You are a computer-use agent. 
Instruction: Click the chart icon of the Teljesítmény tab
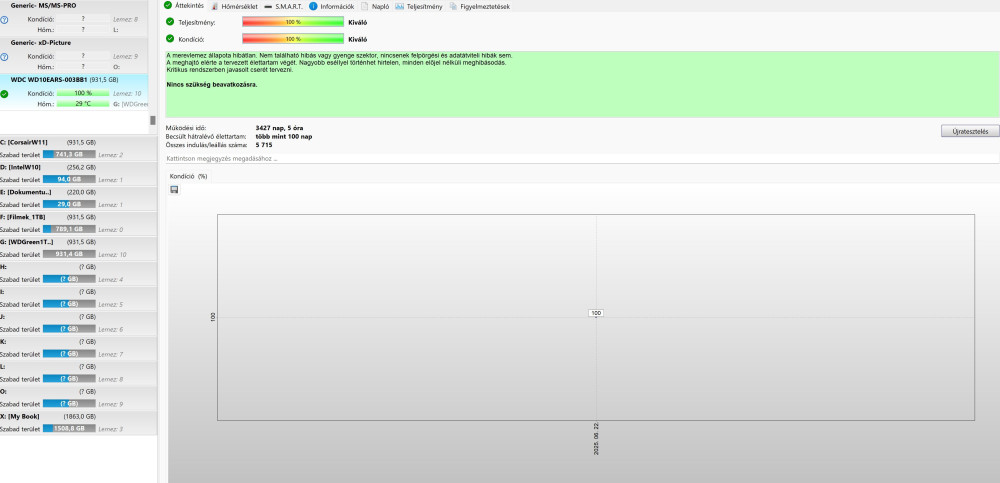[x=399, y=6]
